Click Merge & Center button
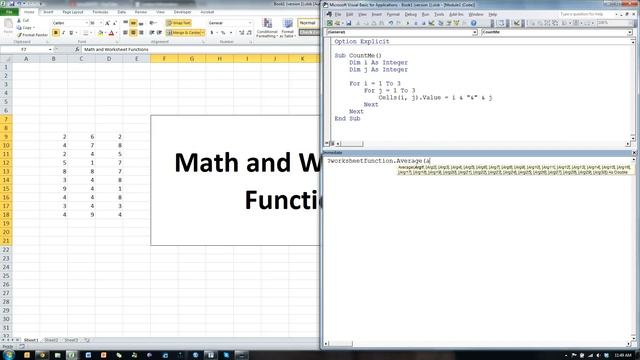The width and height of the screenshot is (640, 360). pyautogui.click(x=184, y=33)
